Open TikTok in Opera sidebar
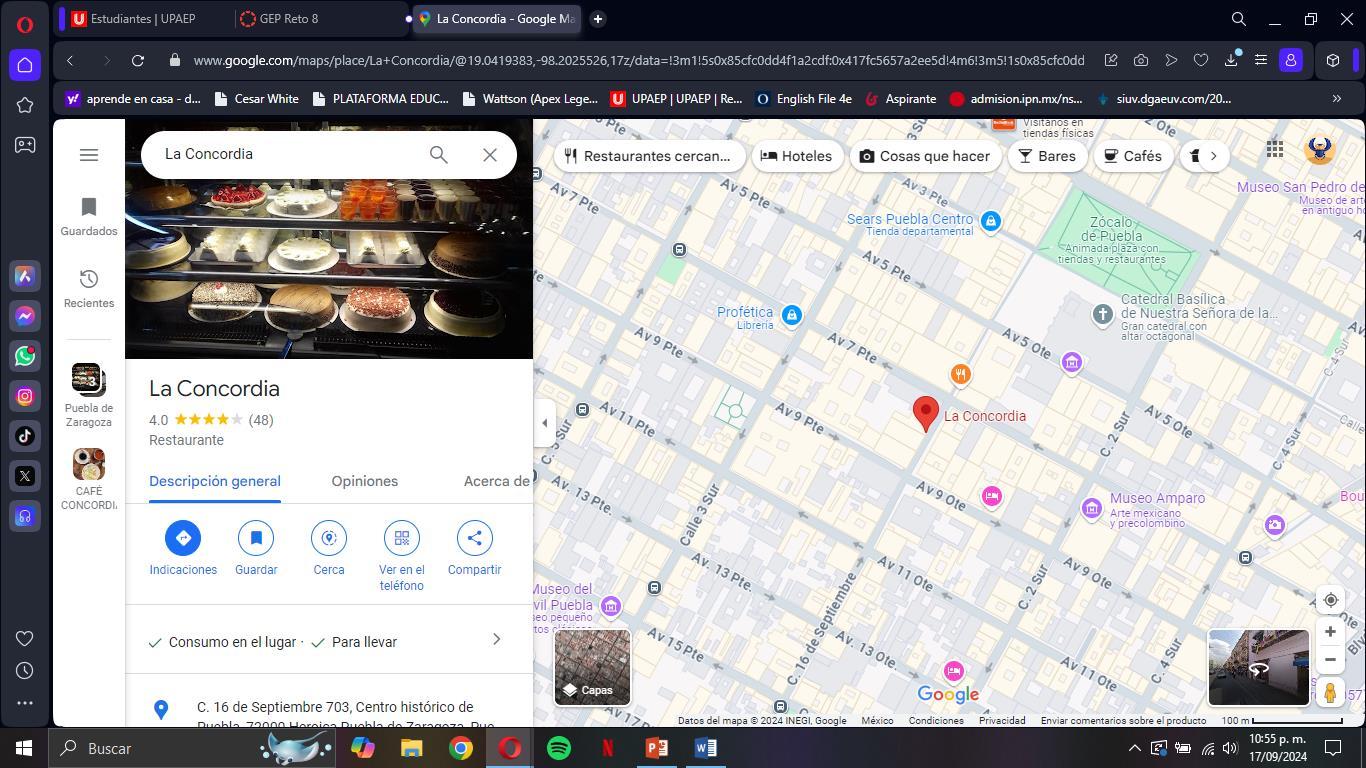1366x768 pixels. (25, 436)
